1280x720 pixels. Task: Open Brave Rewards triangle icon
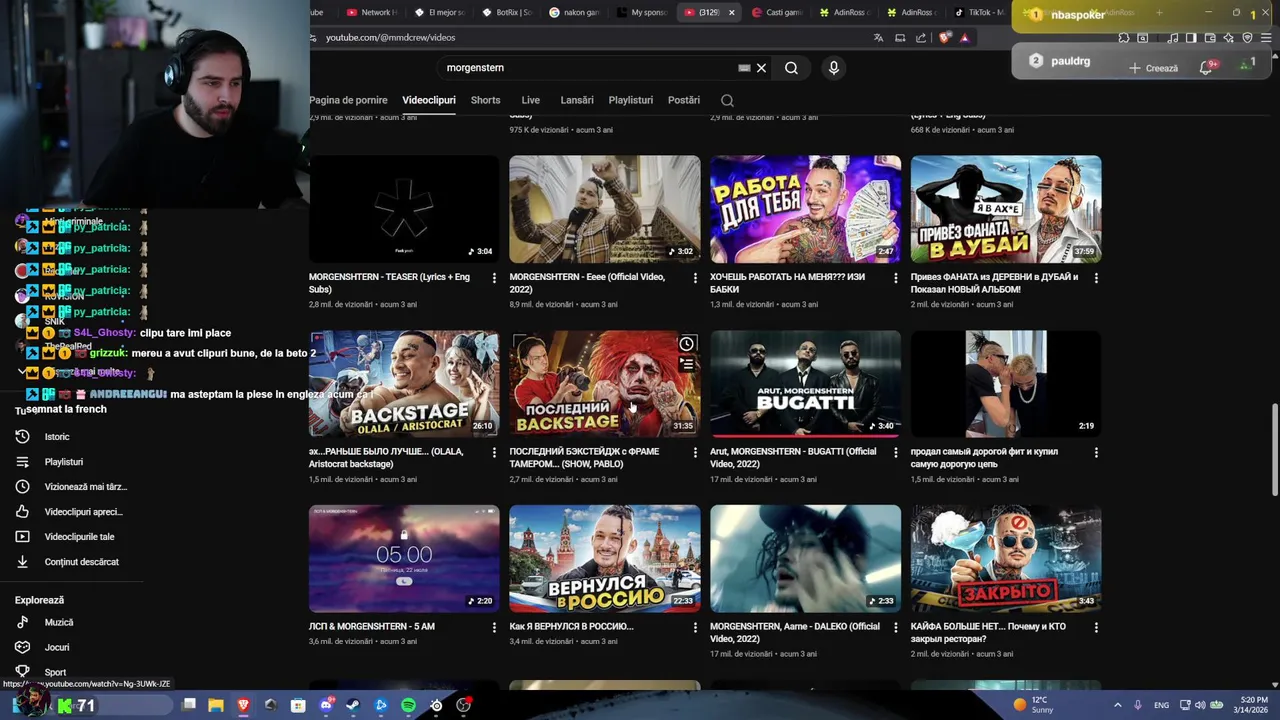click(965, 38)
